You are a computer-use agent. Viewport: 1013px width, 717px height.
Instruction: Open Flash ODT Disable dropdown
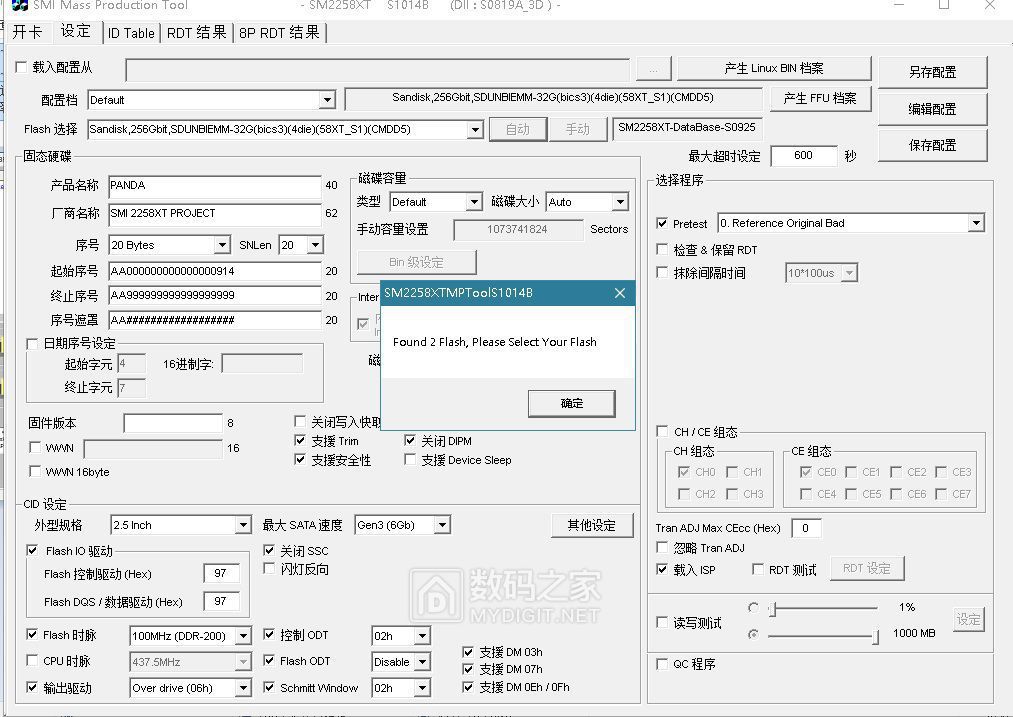pos(422,662)
